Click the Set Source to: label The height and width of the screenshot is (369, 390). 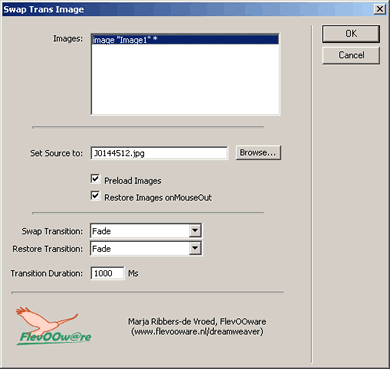pyautogui.click(x=56, y=153)
